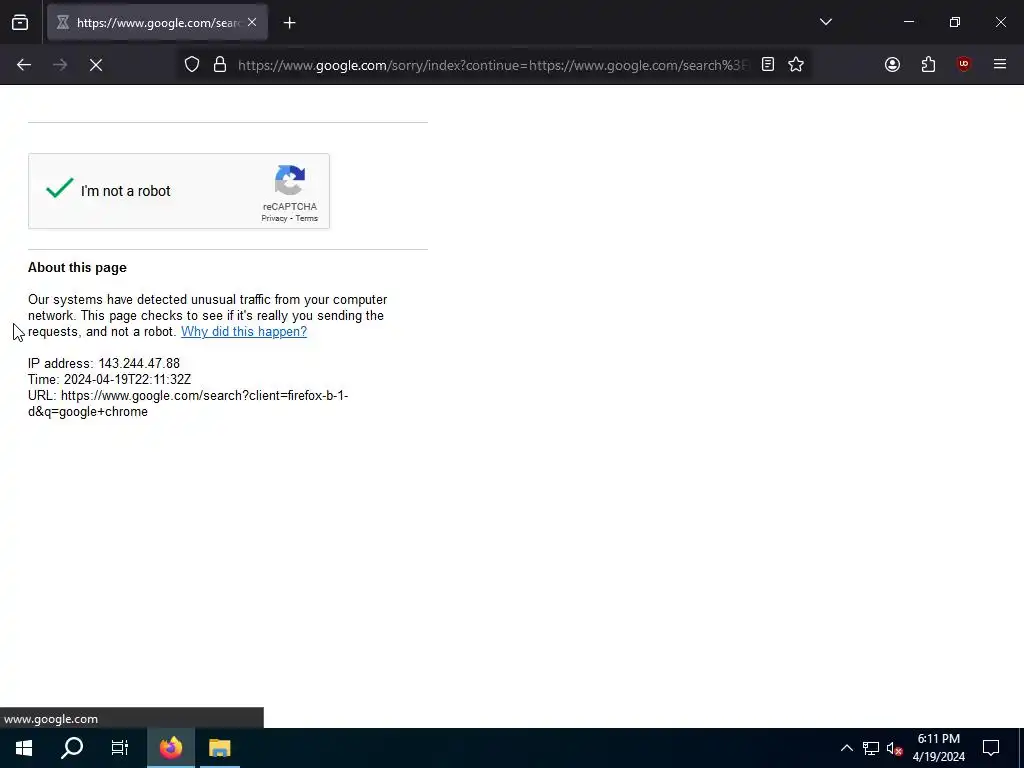Screen dimensions: 1024x768
Task: Expand the list all tabs chevron
Action: tap(825, 22)
